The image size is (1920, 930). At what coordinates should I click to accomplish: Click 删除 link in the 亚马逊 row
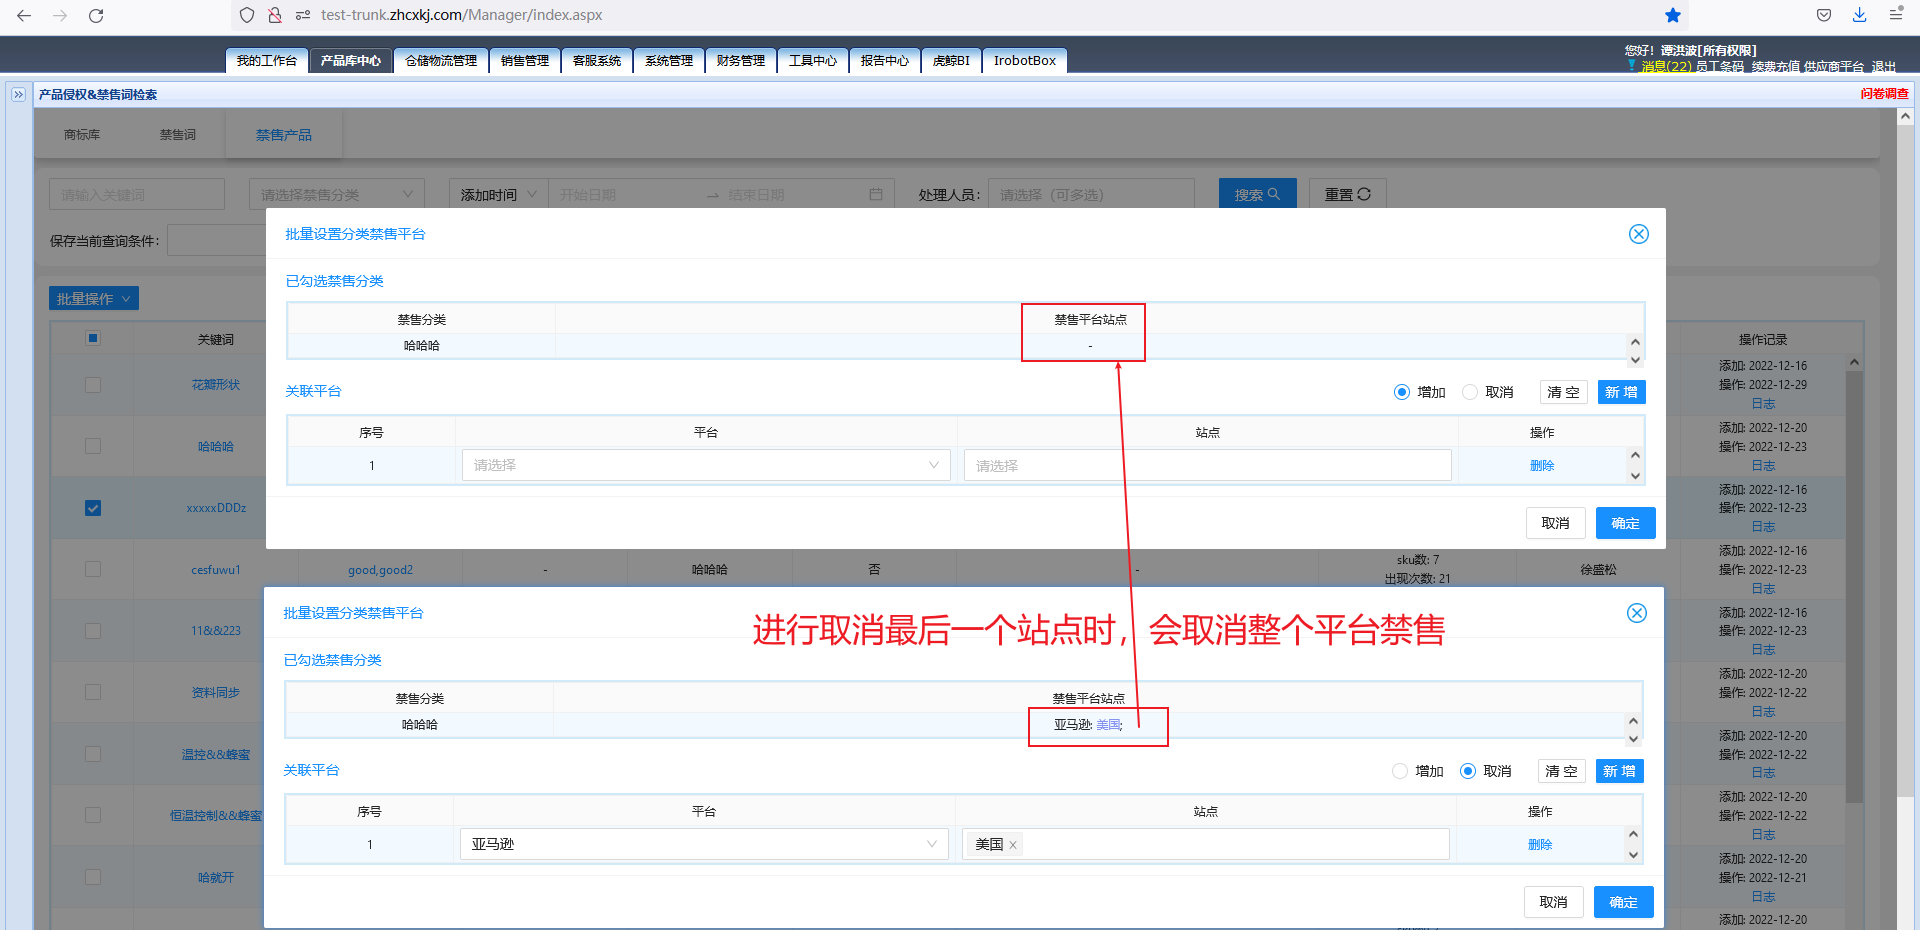pyautogui.click(x=1540, y=845)
